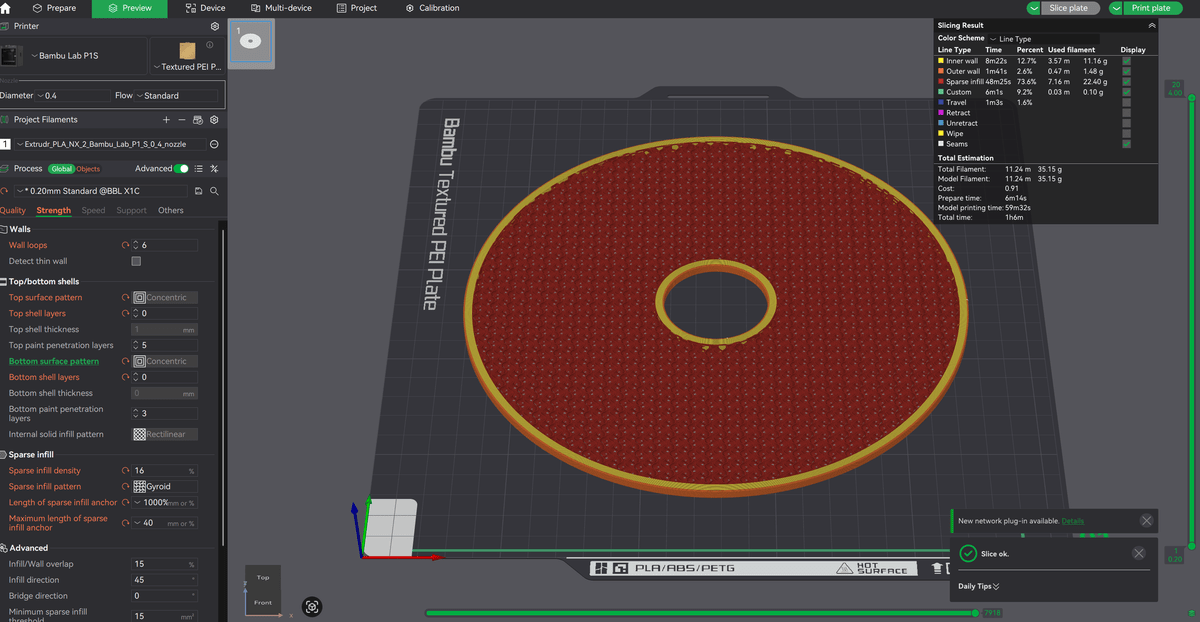The height and width of the screenshot is (622, 1200).
Task: Enable Detect thin wall checkbox
Action: click(136, 261)
